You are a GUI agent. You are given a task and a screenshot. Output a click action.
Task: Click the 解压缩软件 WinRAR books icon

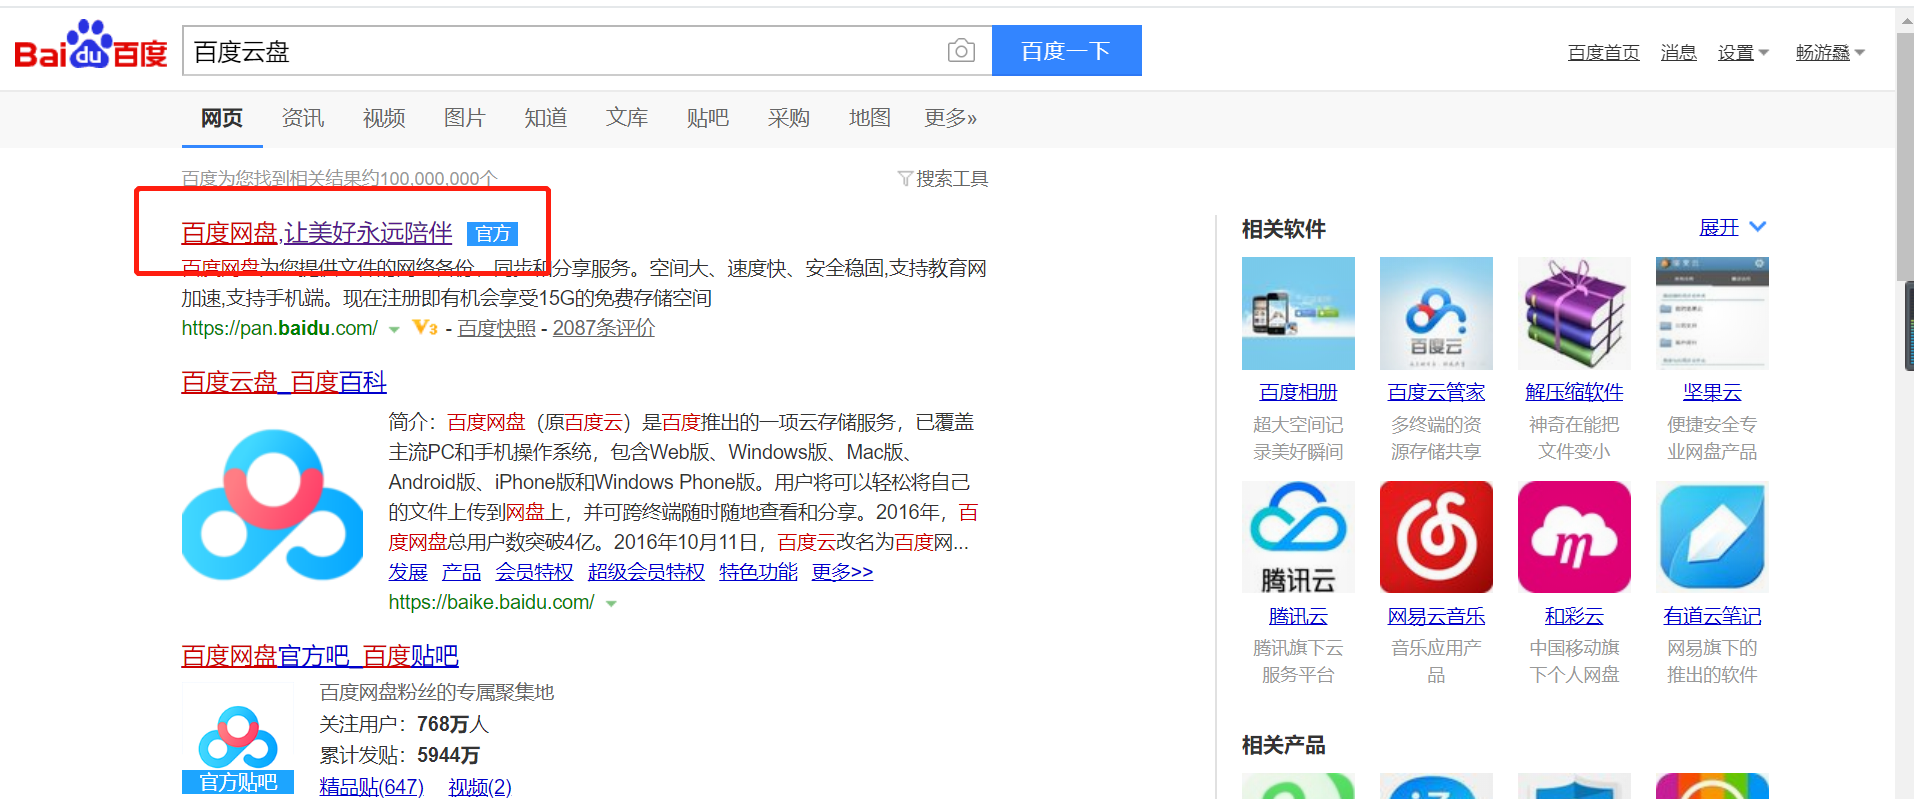pos(1573,313)
